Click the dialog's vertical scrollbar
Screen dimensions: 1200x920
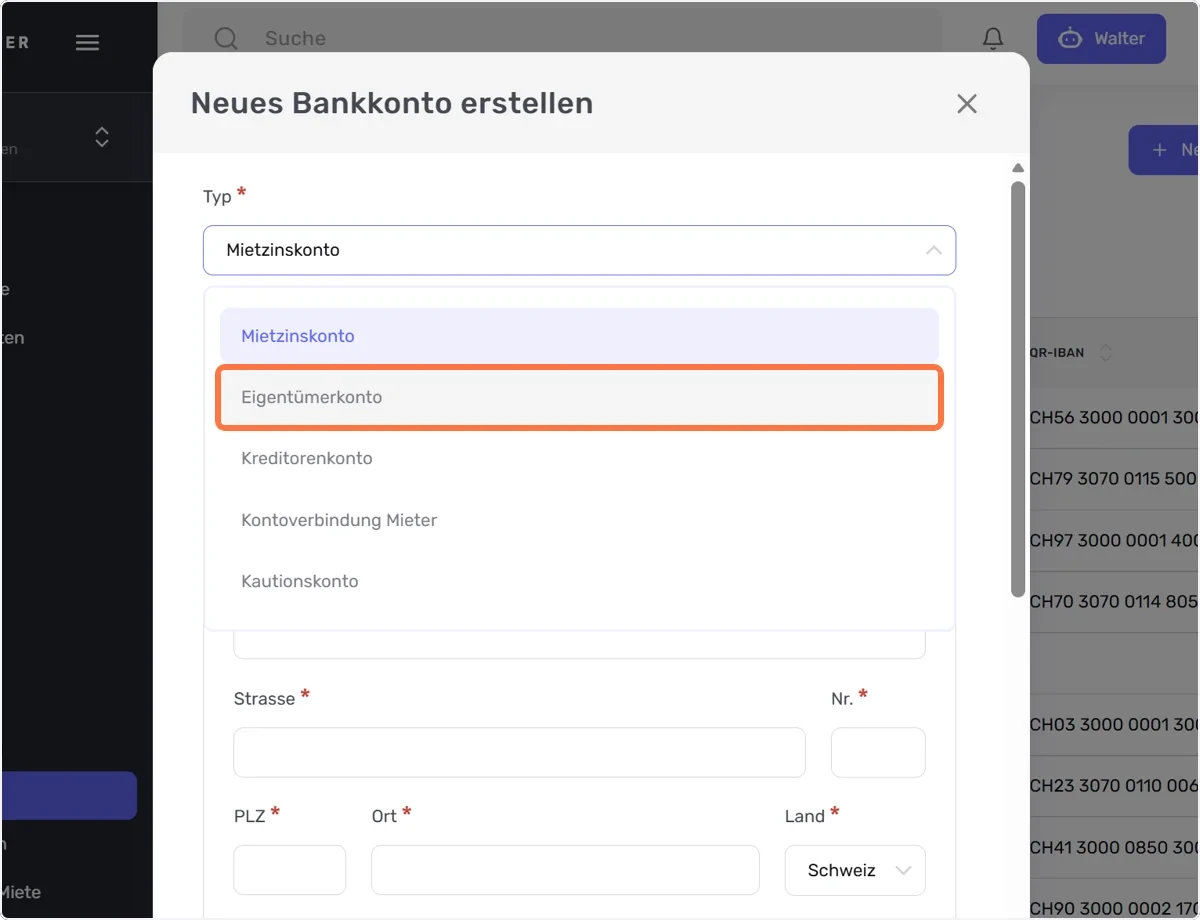tap(1018, 389)
